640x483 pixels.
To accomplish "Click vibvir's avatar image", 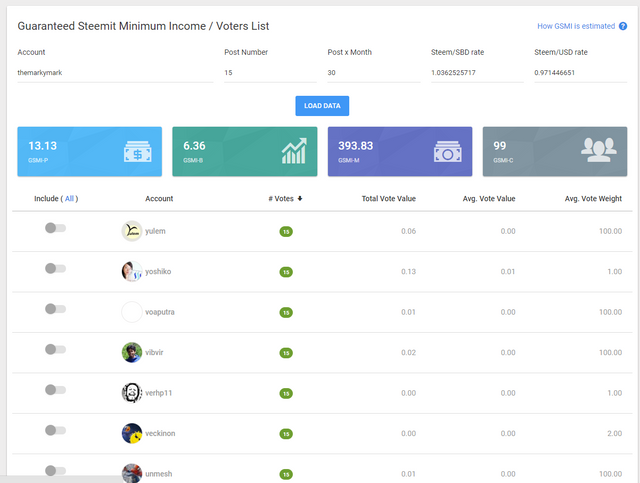I will click(132, 352).
